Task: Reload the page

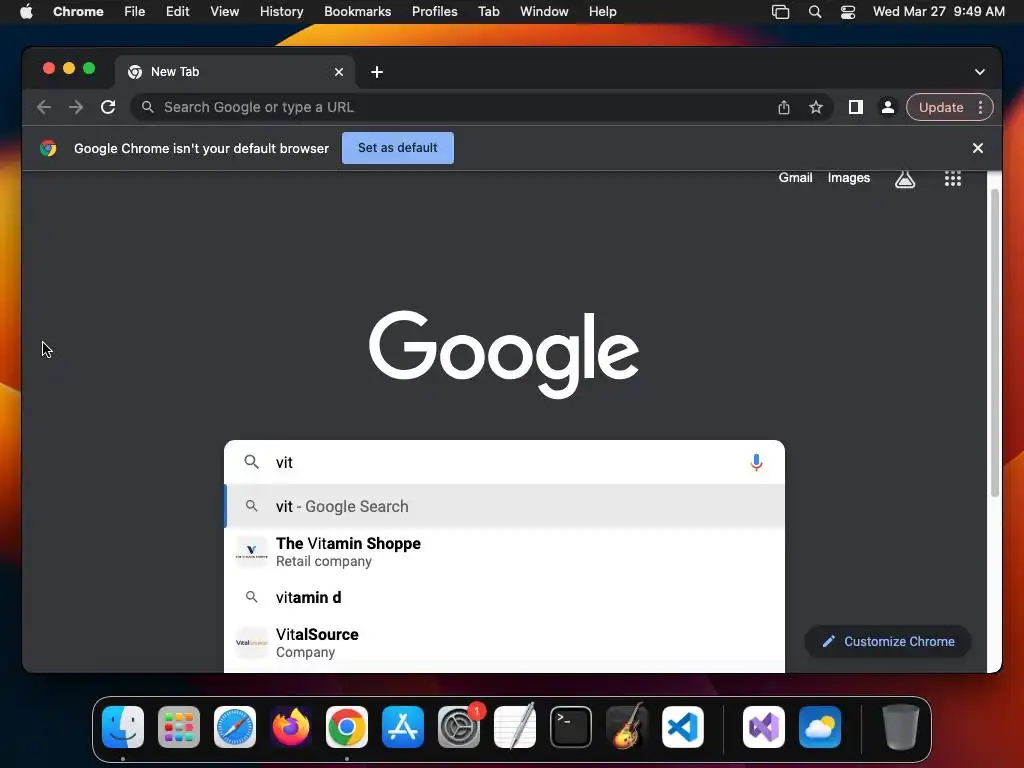Action: (x=108, y=107)
